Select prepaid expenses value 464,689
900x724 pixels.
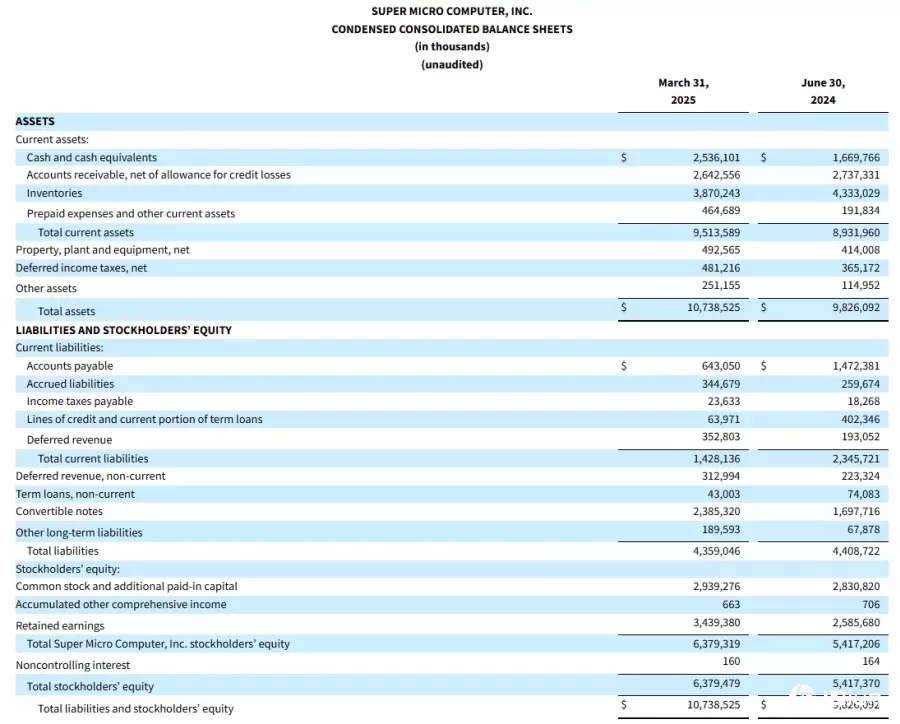tap(721, 210)
